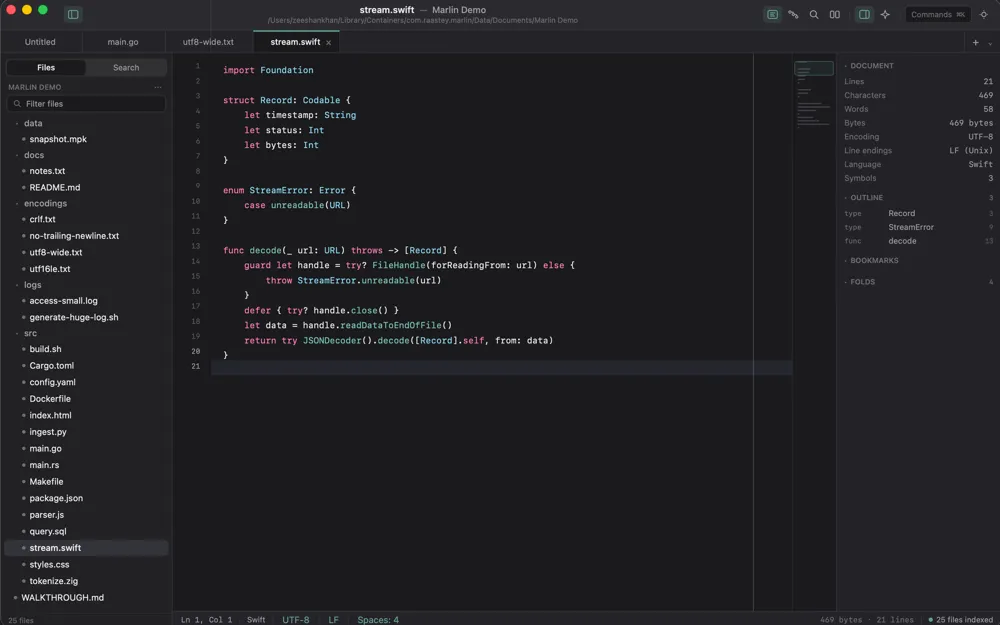Click the link-style icon beside the search magnifier
The width and height of the screenshot is (1000, 625).
tap(793, 14)
